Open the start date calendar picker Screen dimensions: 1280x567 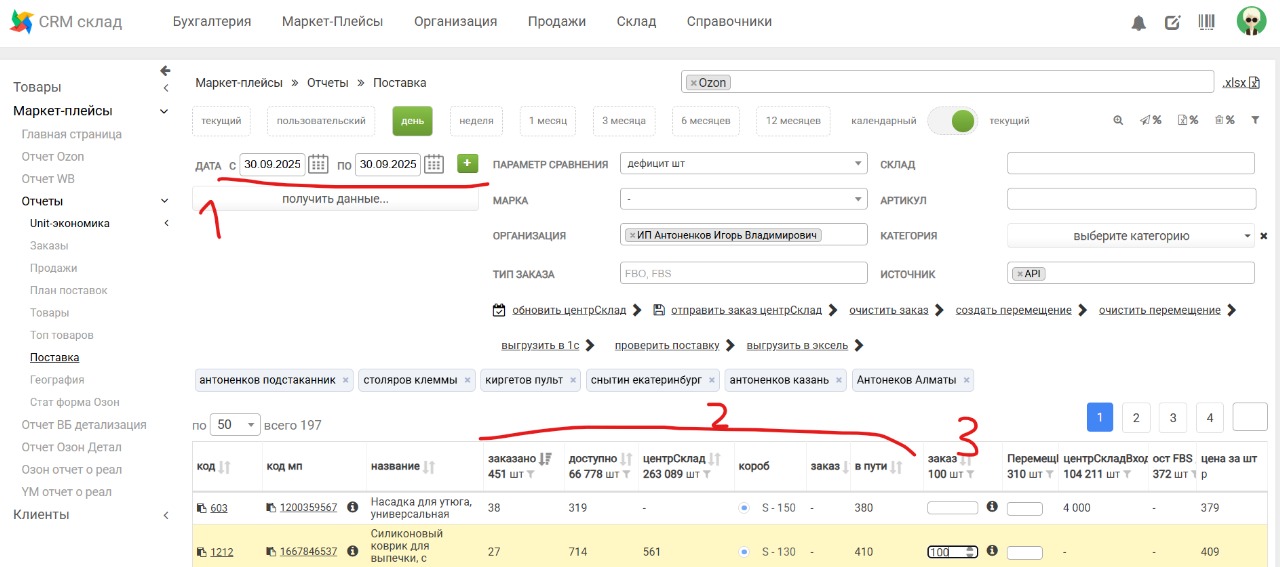point(318,164)
